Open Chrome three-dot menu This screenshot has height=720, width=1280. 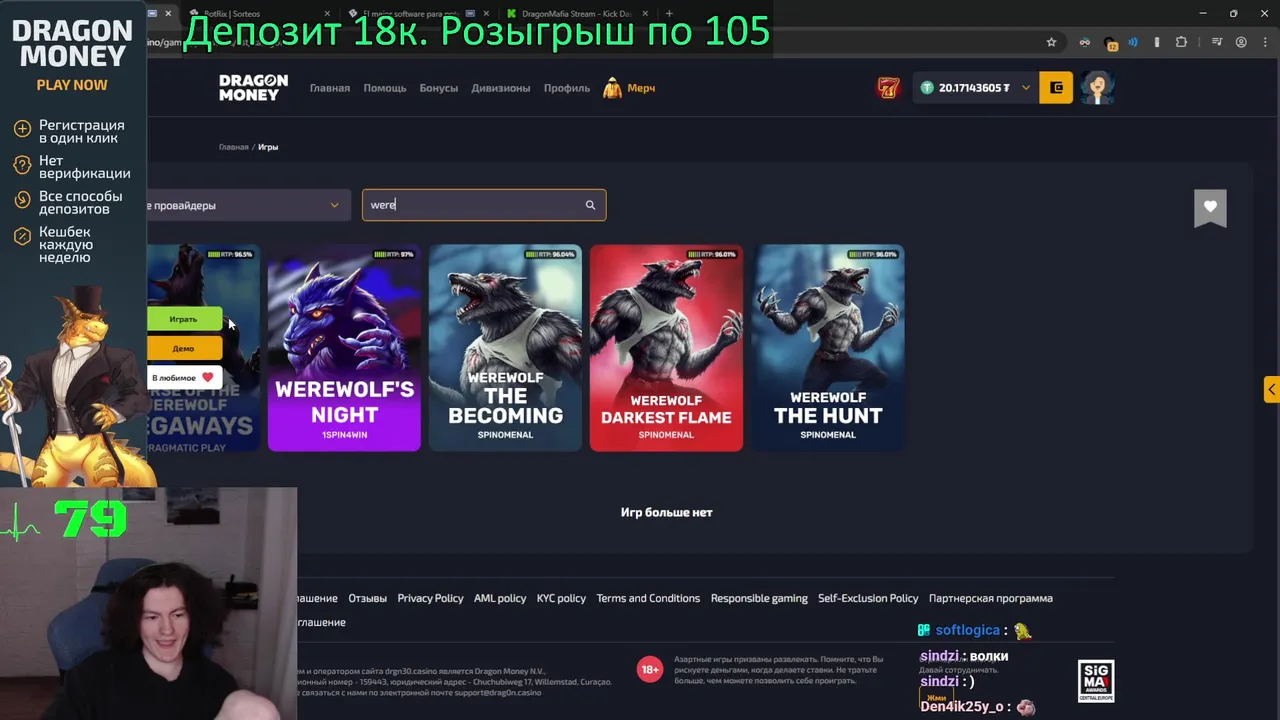click(x=1263, y=42)
